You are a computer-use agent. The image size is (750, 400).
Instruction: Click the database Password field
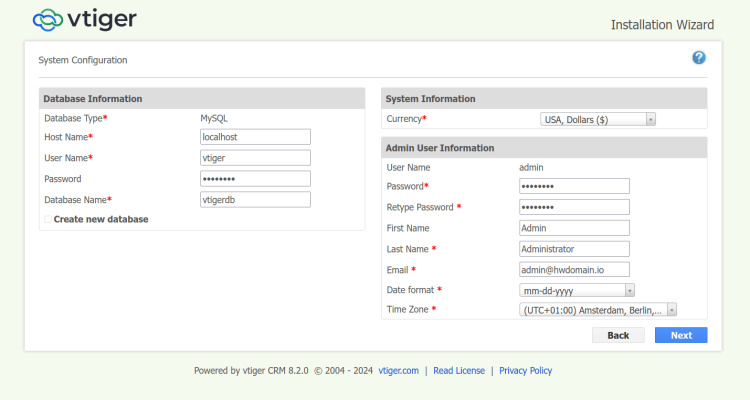tap(255, 179)
